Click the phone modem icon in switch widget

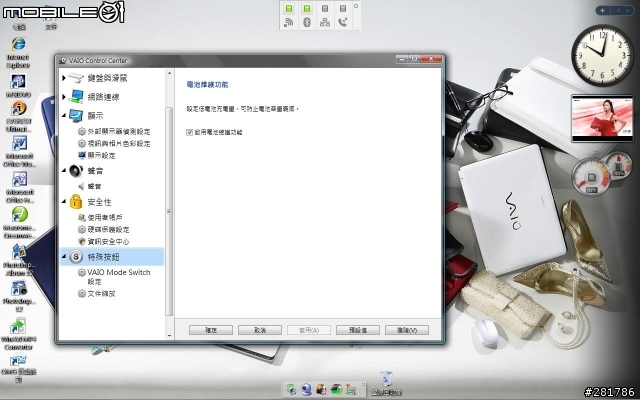click(x=343, y=22)
